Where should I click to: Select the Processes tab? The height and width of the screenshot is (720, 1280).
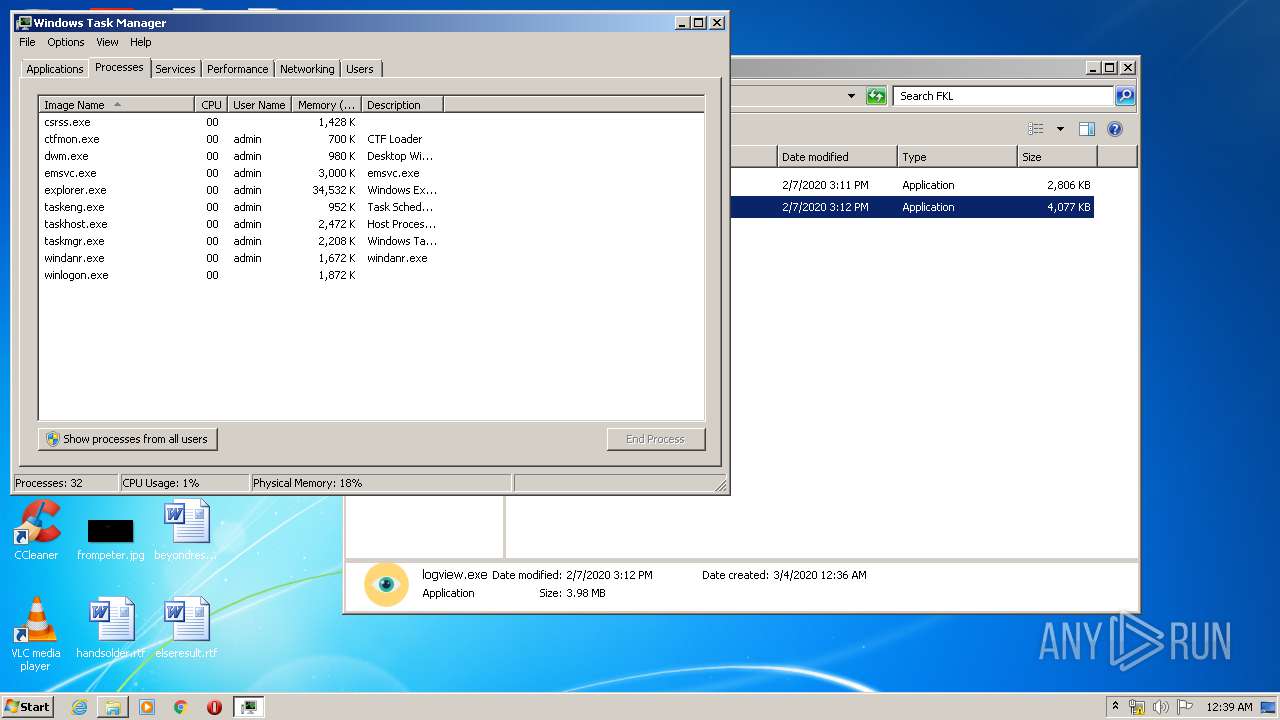(119, 67)
